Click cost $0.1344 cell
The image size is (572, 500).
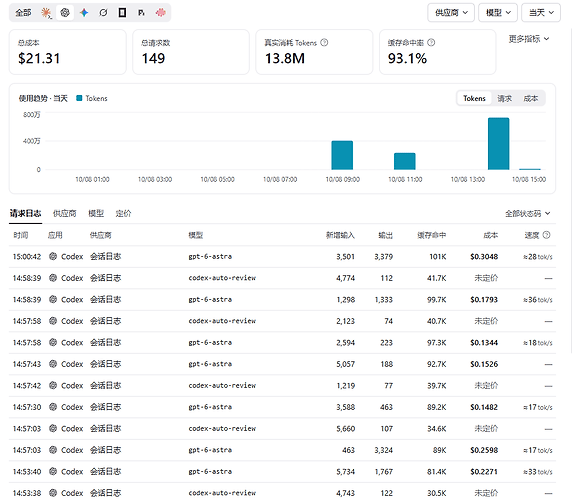(x=484, y=343)
